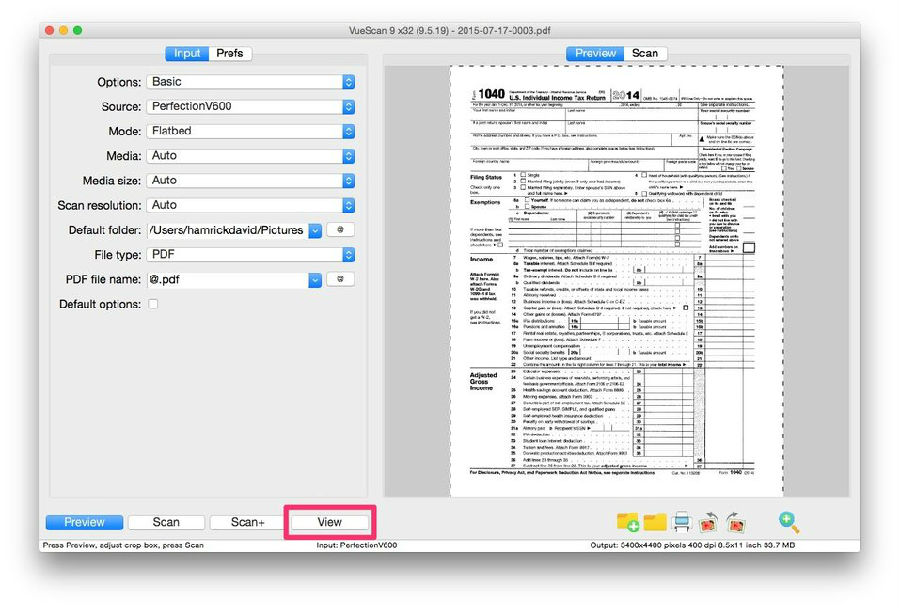900x608 pixels.
Task: Switch to the Scan tab above preview
Action: tap(645, 53)
